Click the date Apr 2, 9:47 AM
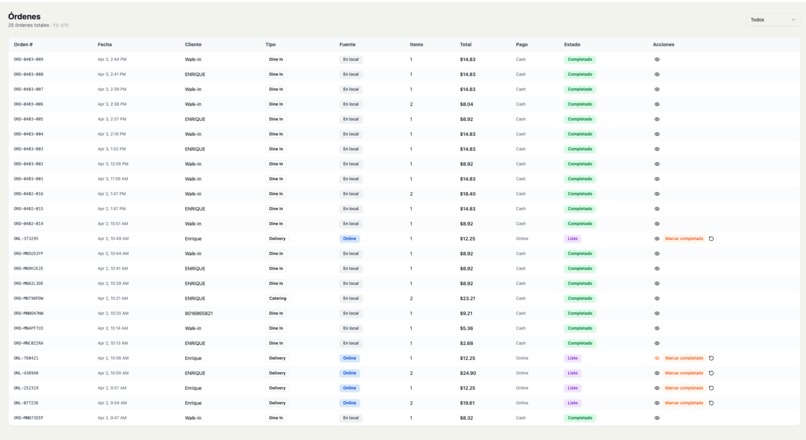This screenshot has width=806, height=440. [x=112, y=418]
